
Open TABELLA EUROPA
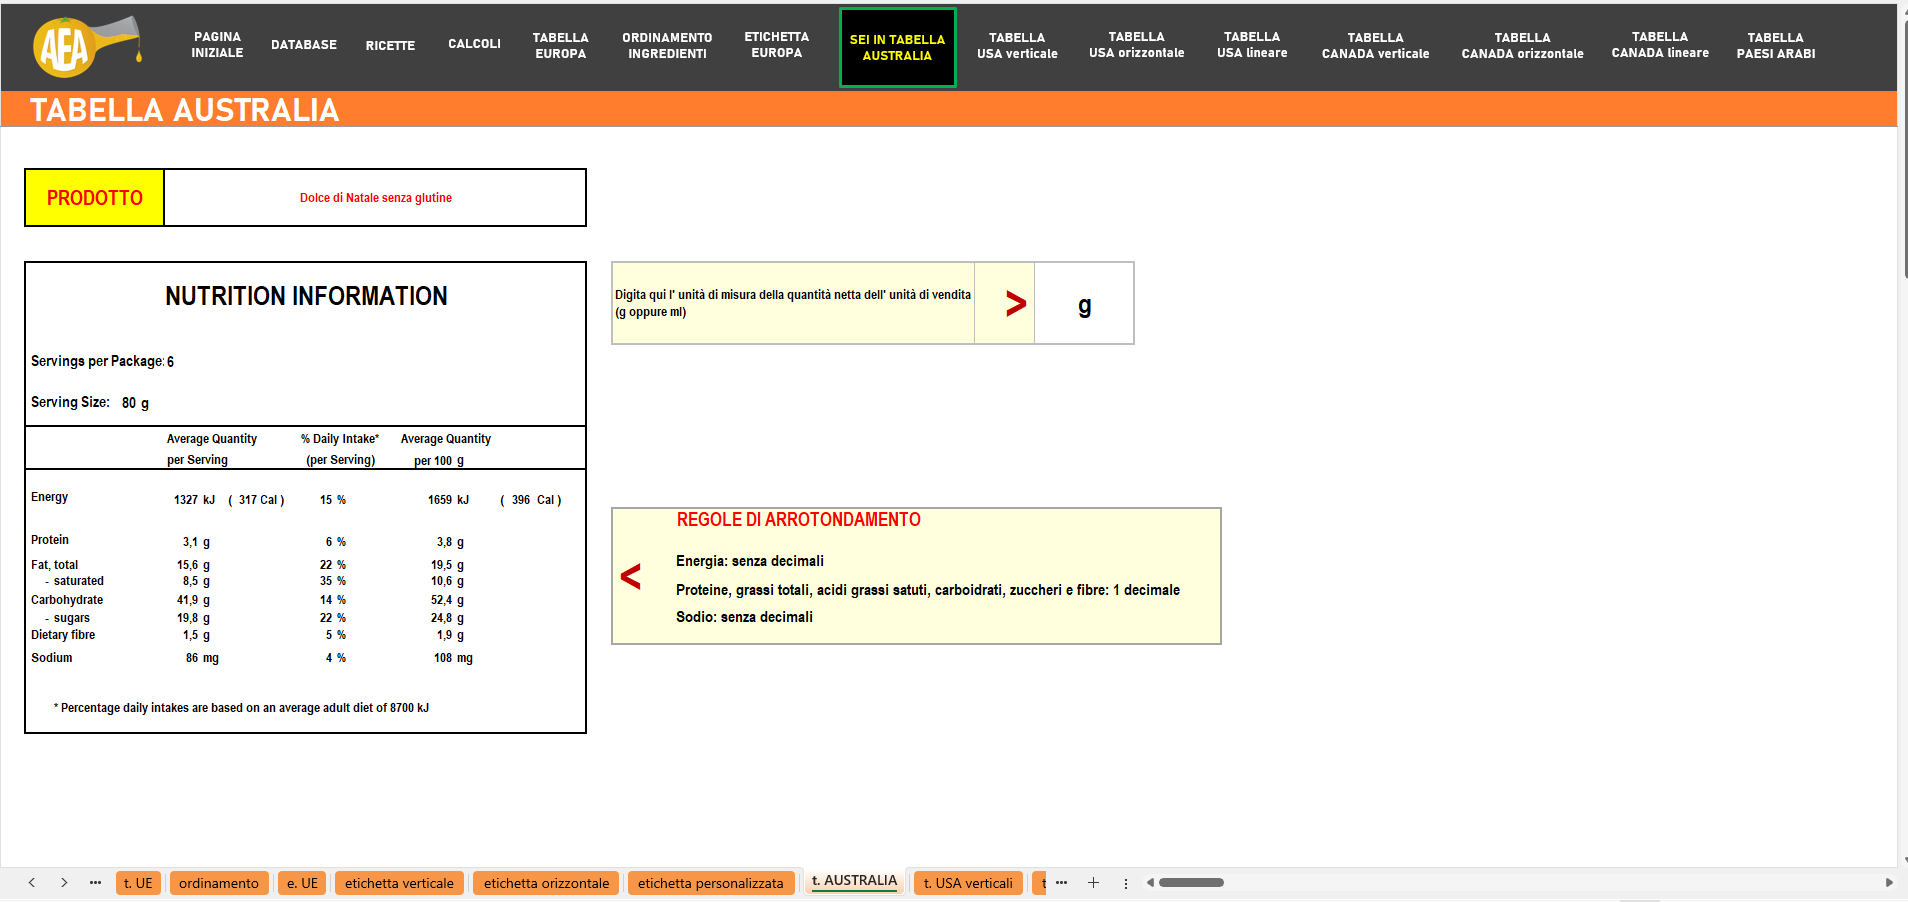pyautogui.click(x=560, y=45)
